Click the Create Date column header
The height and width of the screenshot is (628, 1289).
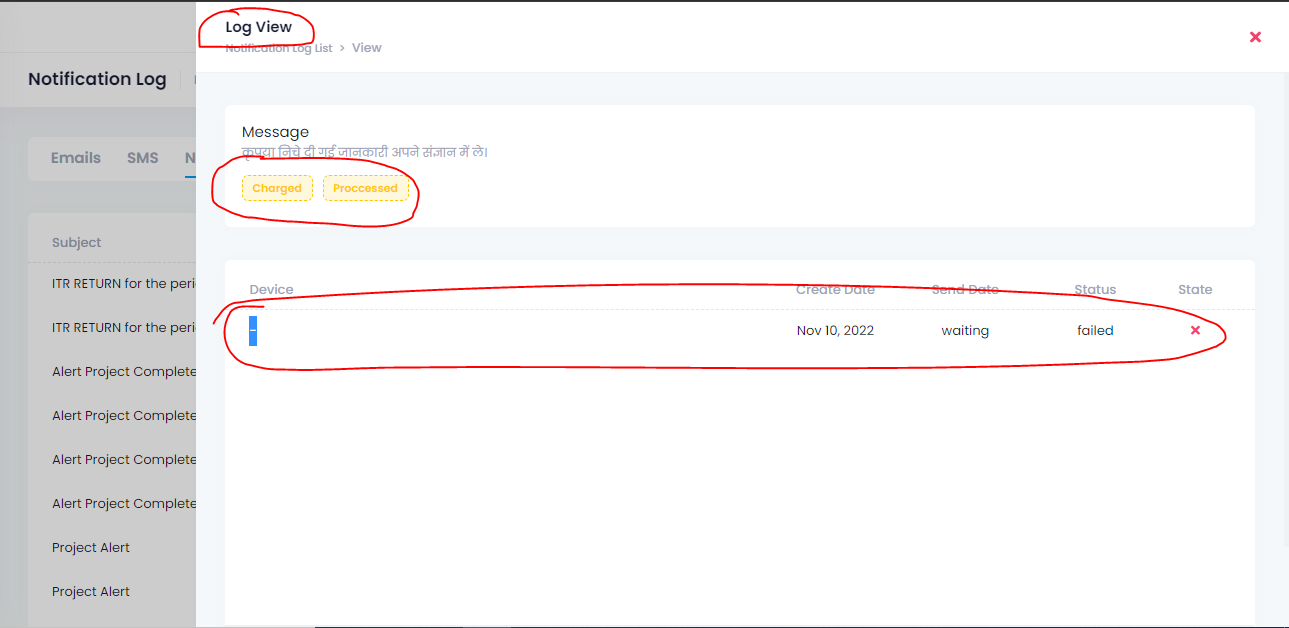point(835,290)
